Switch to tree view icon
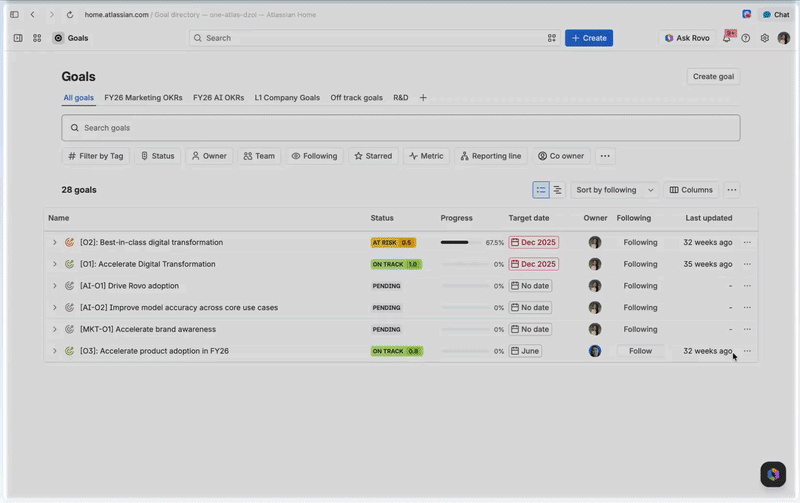This screenshot has height=503, width=800. pos(557,190)
